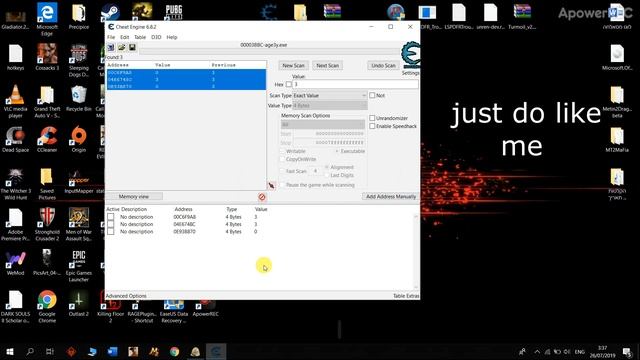Open Outlast 2 desktop shortcut
The width and height of the screenshot is (640, 360).
(79, 303)
